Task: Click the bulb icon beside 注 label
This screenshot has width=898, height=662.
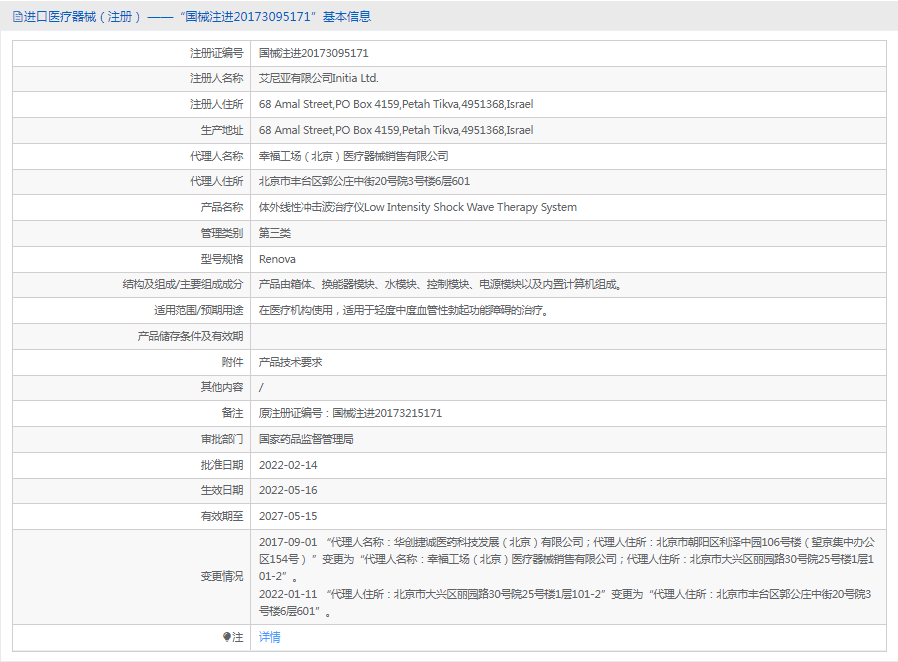Action: coord(227,637)
